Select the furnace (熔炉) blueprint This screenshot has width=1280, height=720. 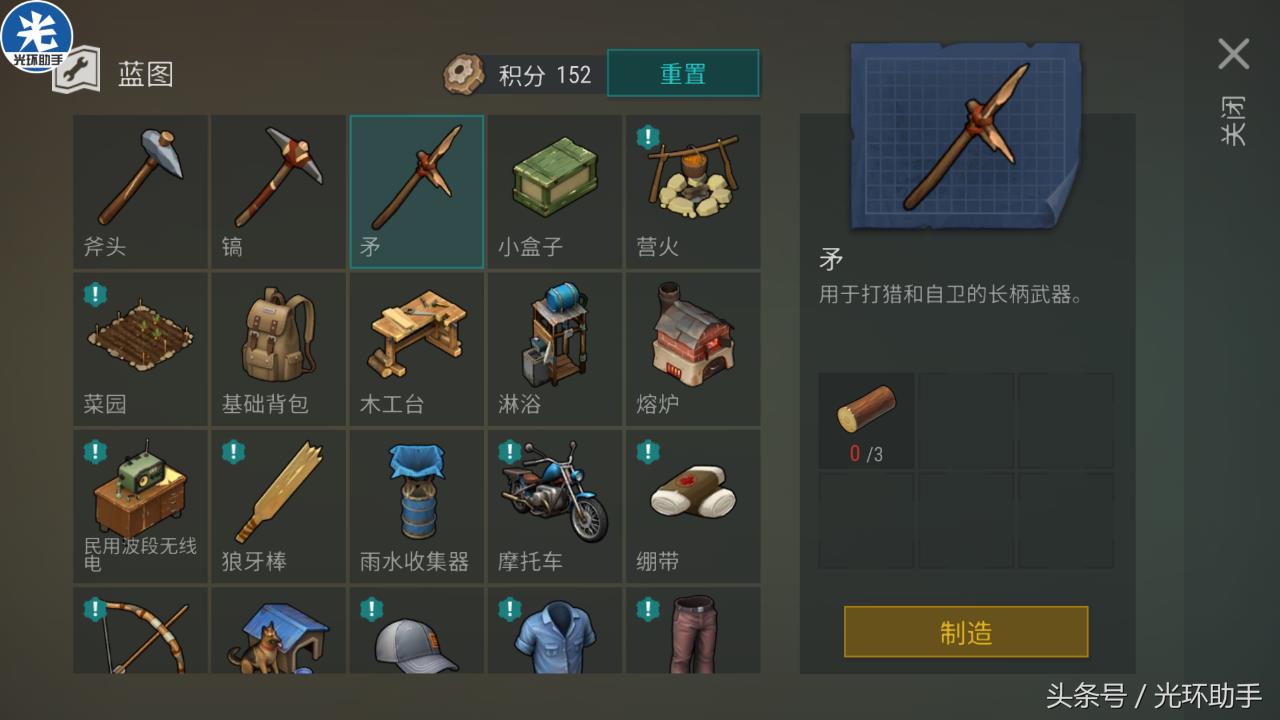(x=693, y=349)
